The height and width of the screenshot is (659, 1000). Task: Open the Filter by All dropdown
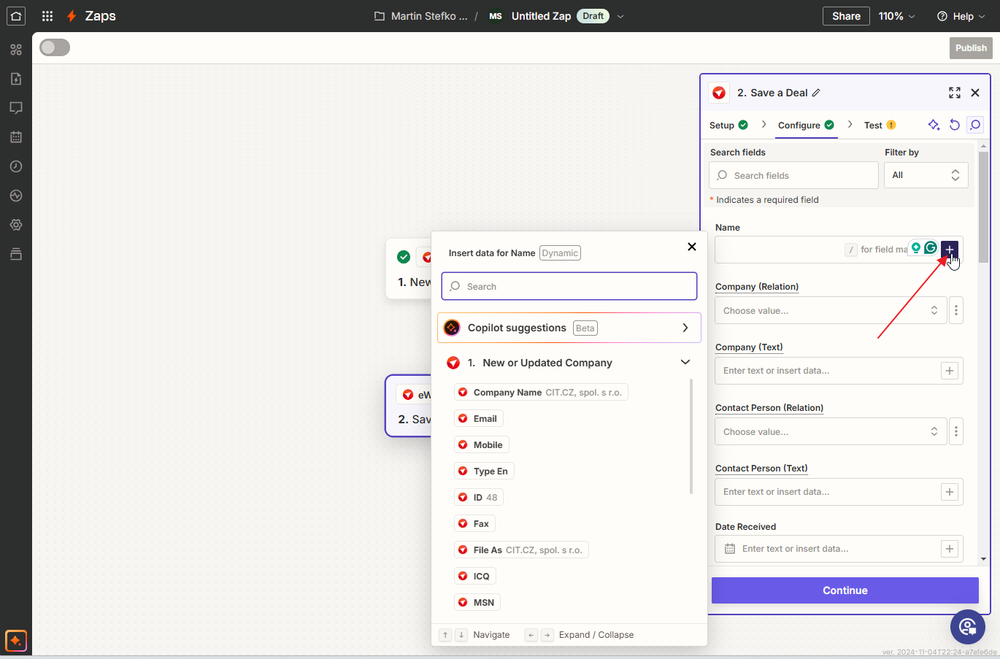925,175
